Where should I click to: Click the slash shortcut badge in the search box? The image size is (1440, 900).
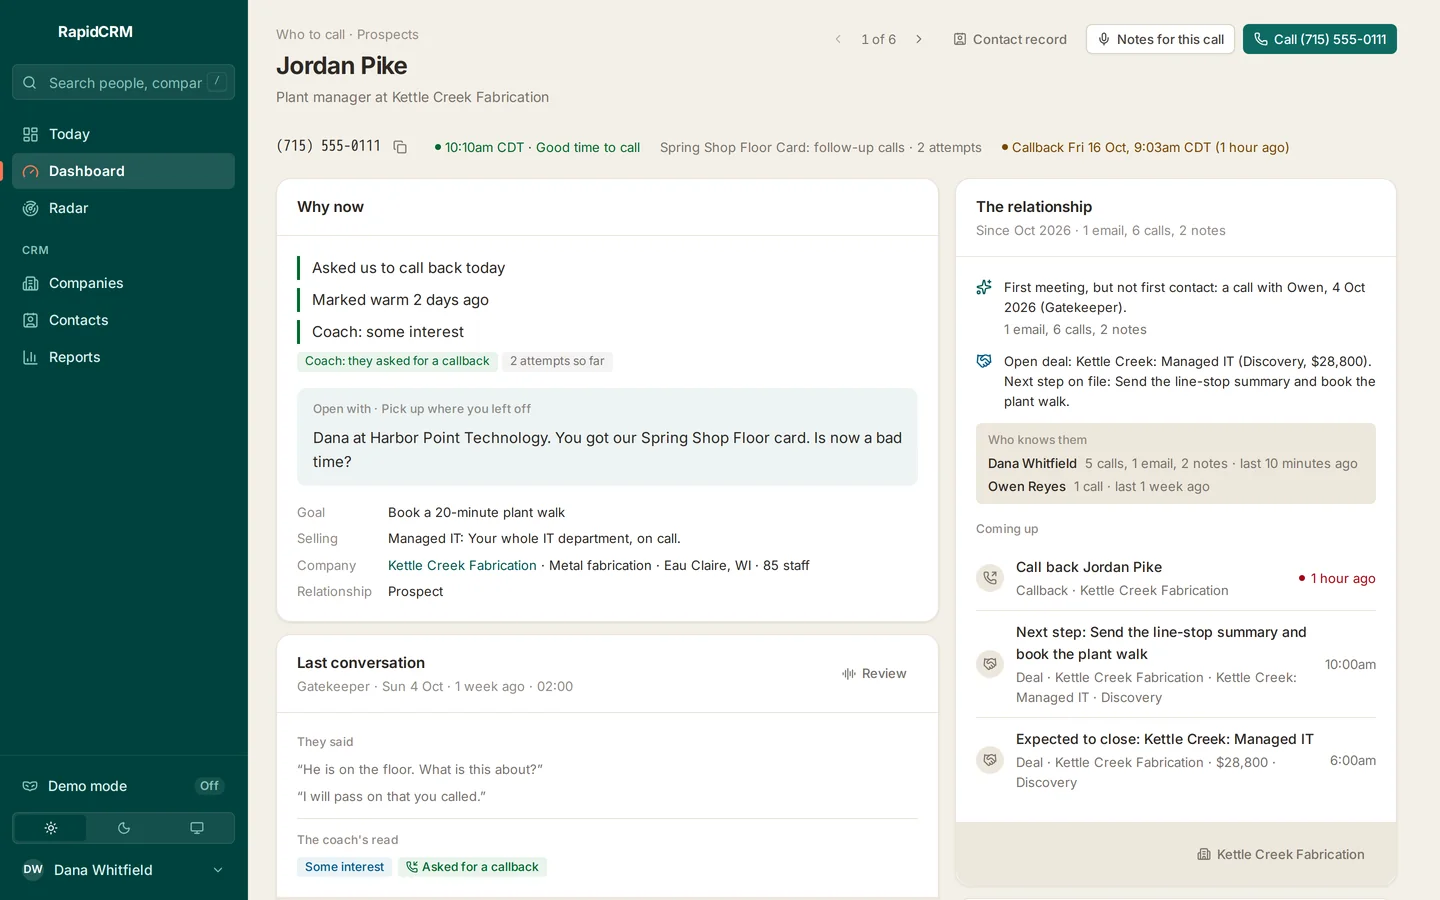pyautogui.click(x=217, y=82)
